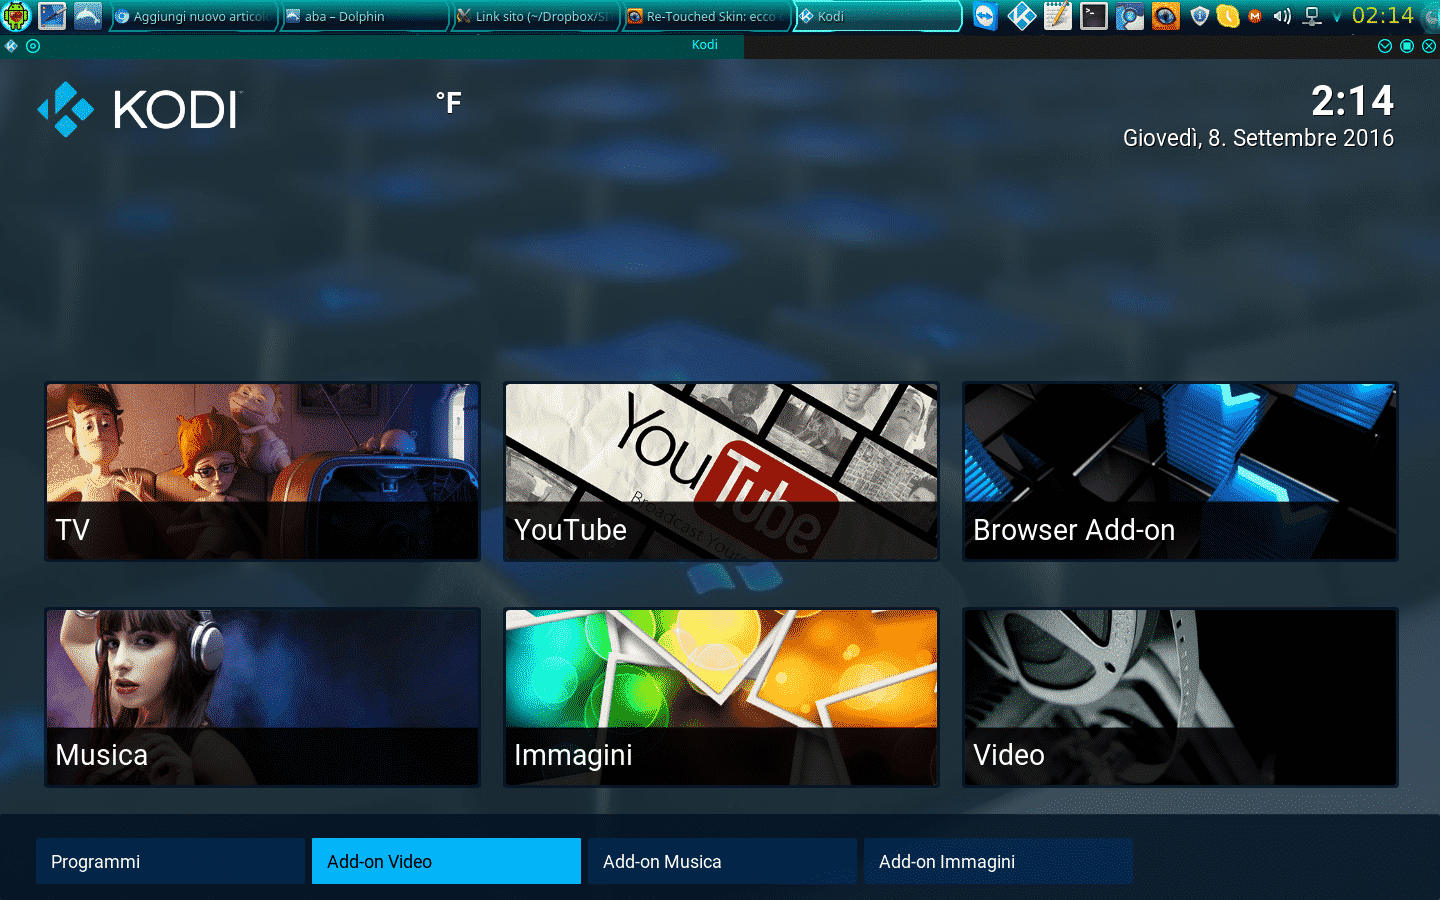Minimize the Kodi window

click(x=1384, y=46)
